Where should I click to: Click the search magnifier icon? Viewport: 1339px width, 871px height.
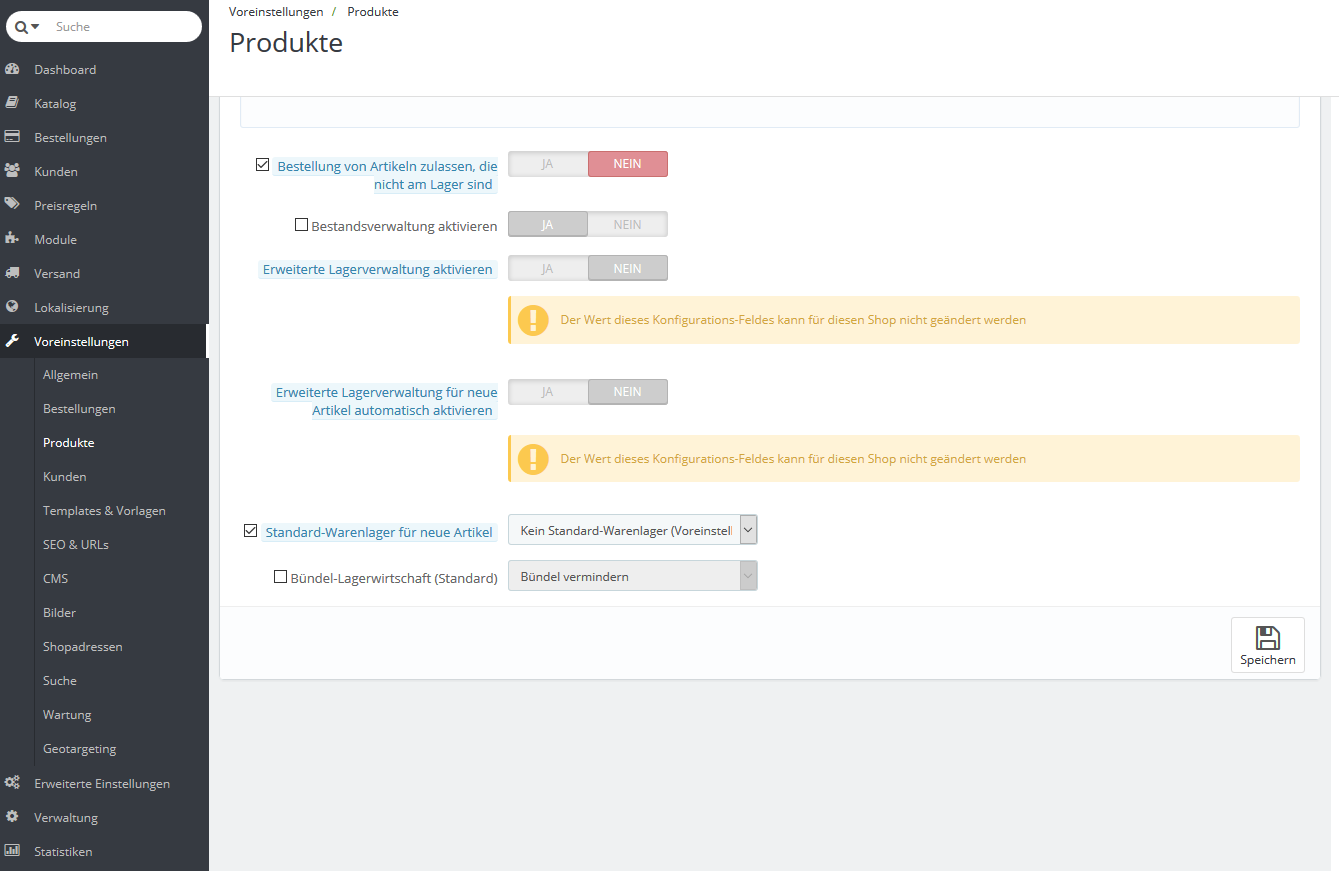pos(21,27)
